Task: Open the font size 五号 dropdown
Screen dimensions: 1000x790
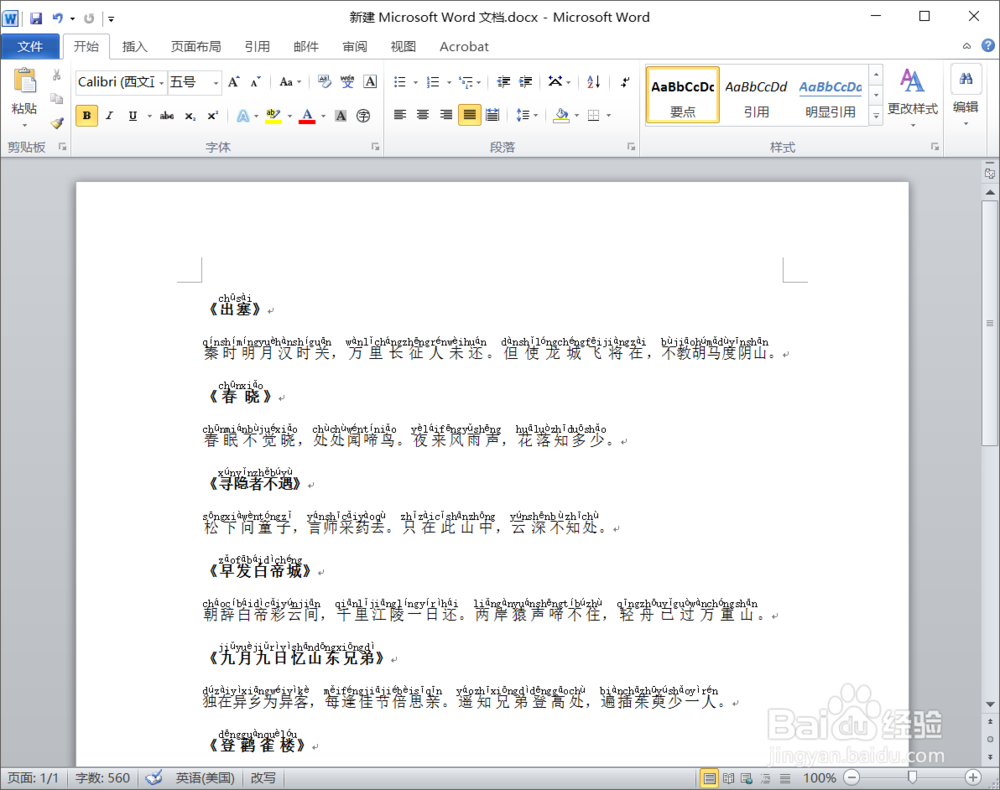Action: click(216, 83)
